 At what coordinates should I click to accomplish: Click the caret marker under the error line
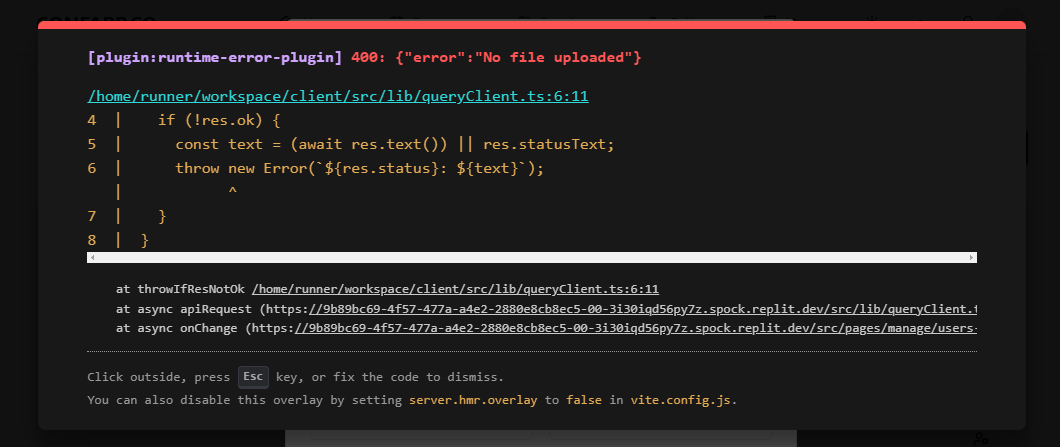232,191
